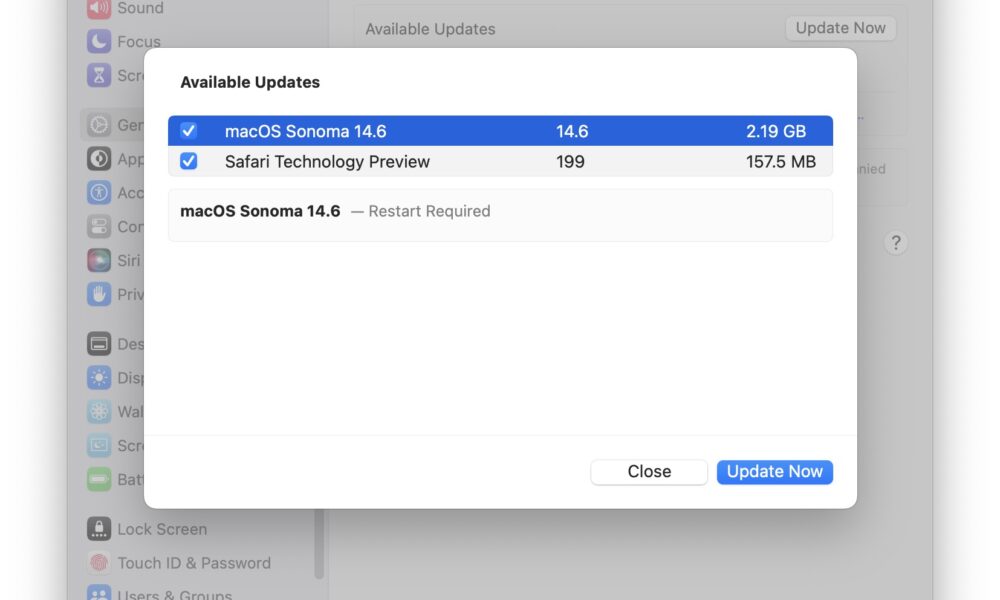Click the sidebar scrollbar
The image size is (1000, 600).
click(319, 543)
